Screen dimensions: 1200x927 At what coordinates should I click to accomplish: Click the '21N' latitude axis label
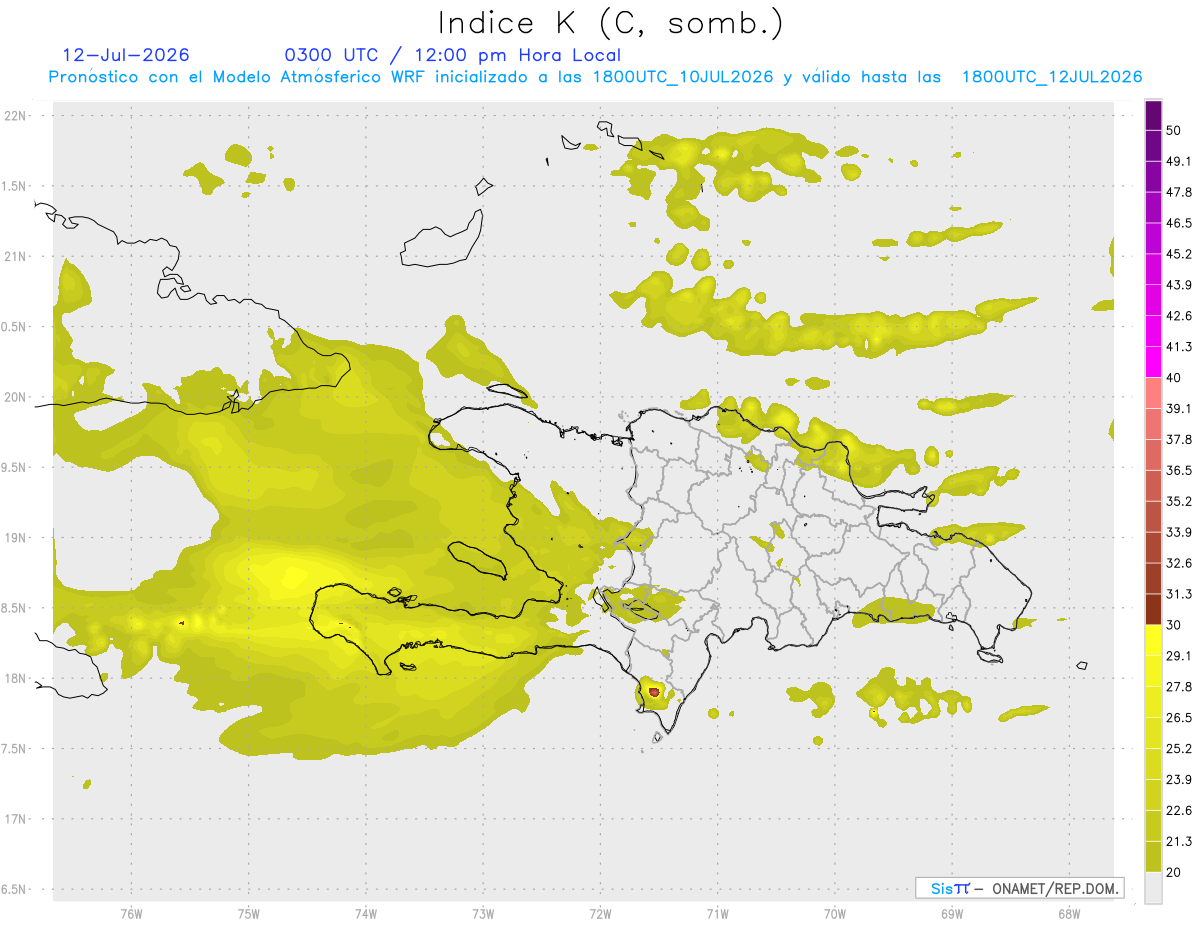coord(16,257)
